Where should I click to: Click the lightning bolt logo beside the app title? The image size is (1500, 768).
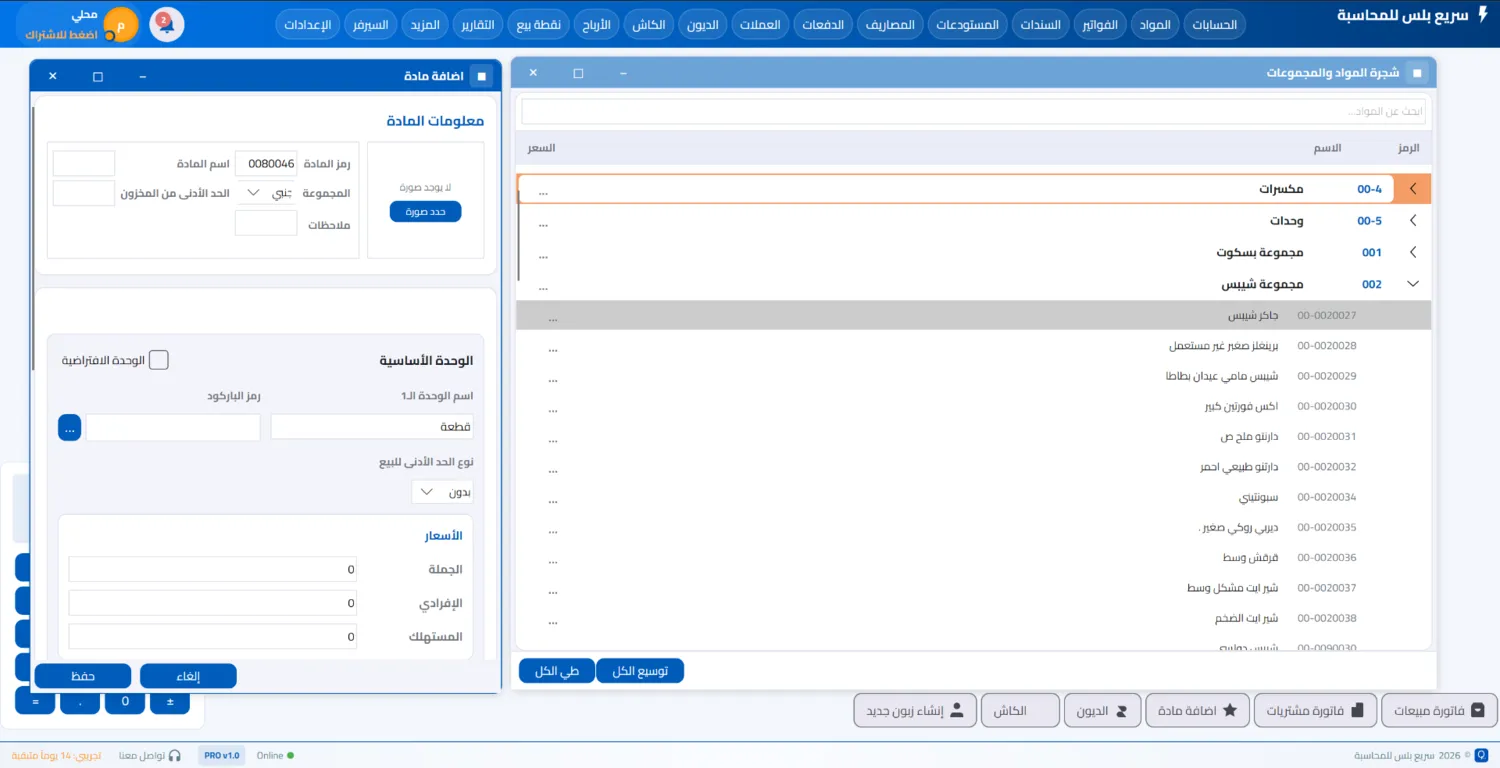pos(1482,16)
